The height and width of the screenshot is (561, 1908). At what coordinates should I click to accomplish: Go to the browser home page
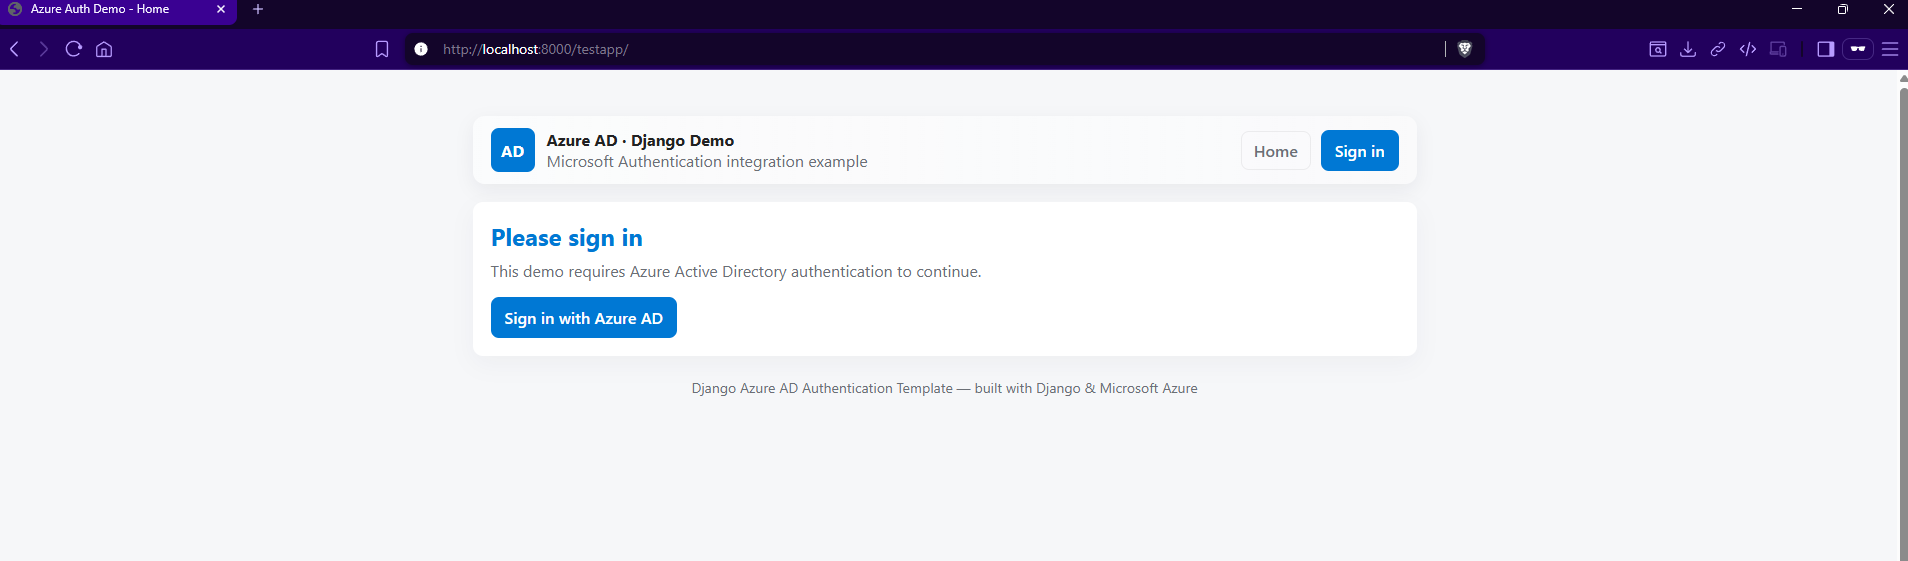click(104, 49)
